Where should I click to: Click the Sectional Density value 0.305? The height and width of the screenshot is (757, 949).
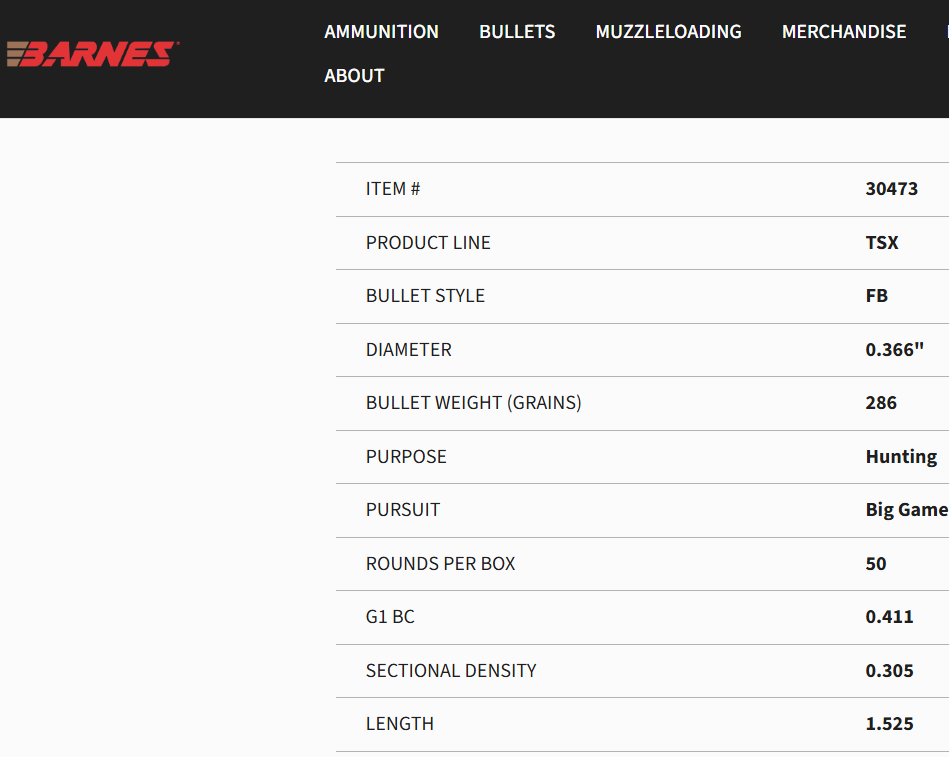coord(889,671)
